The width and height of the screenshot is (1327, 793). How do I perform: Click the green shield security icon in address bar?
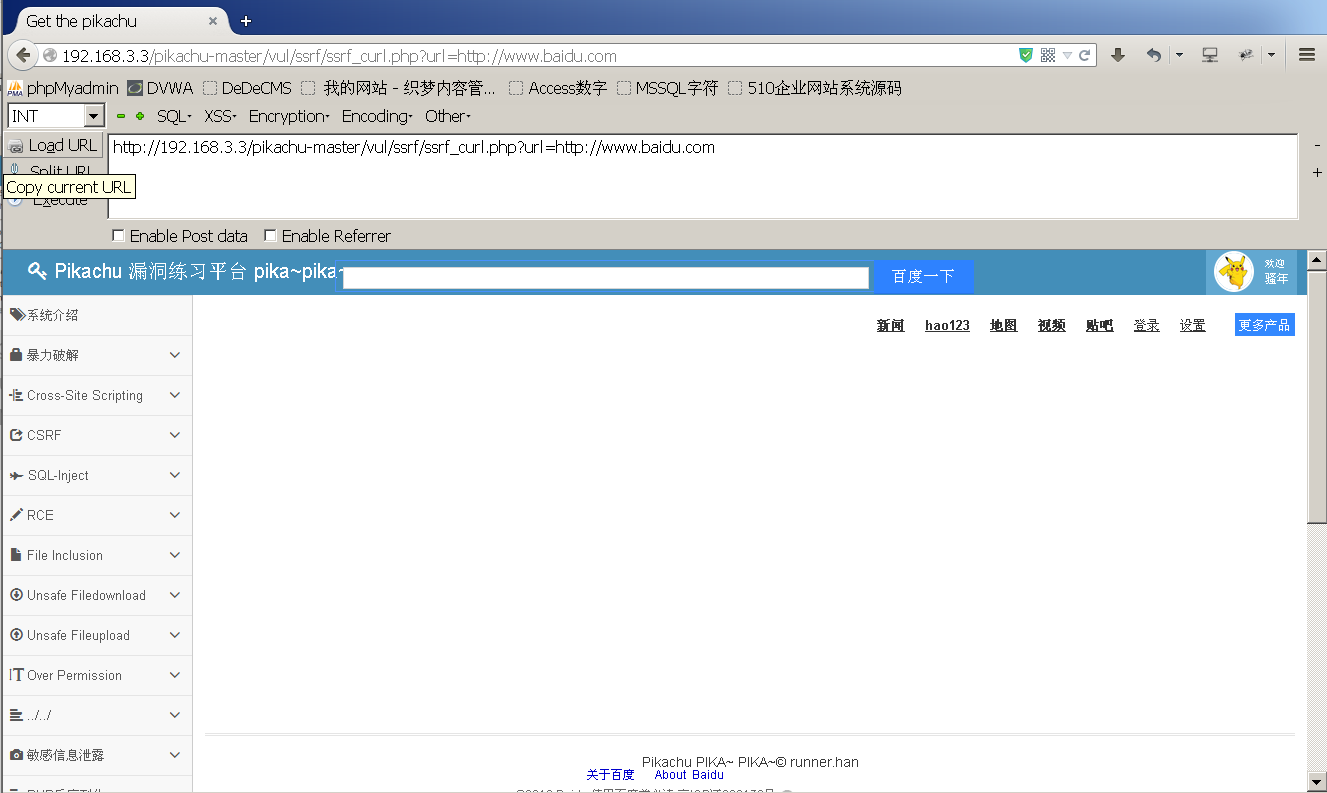(1026, 56)
